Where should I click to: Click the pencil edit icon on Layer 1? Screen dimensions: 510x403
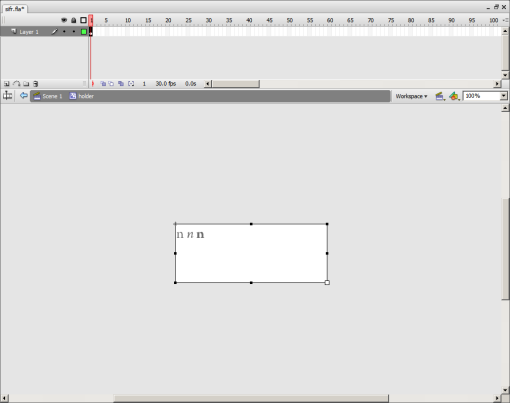55,32
